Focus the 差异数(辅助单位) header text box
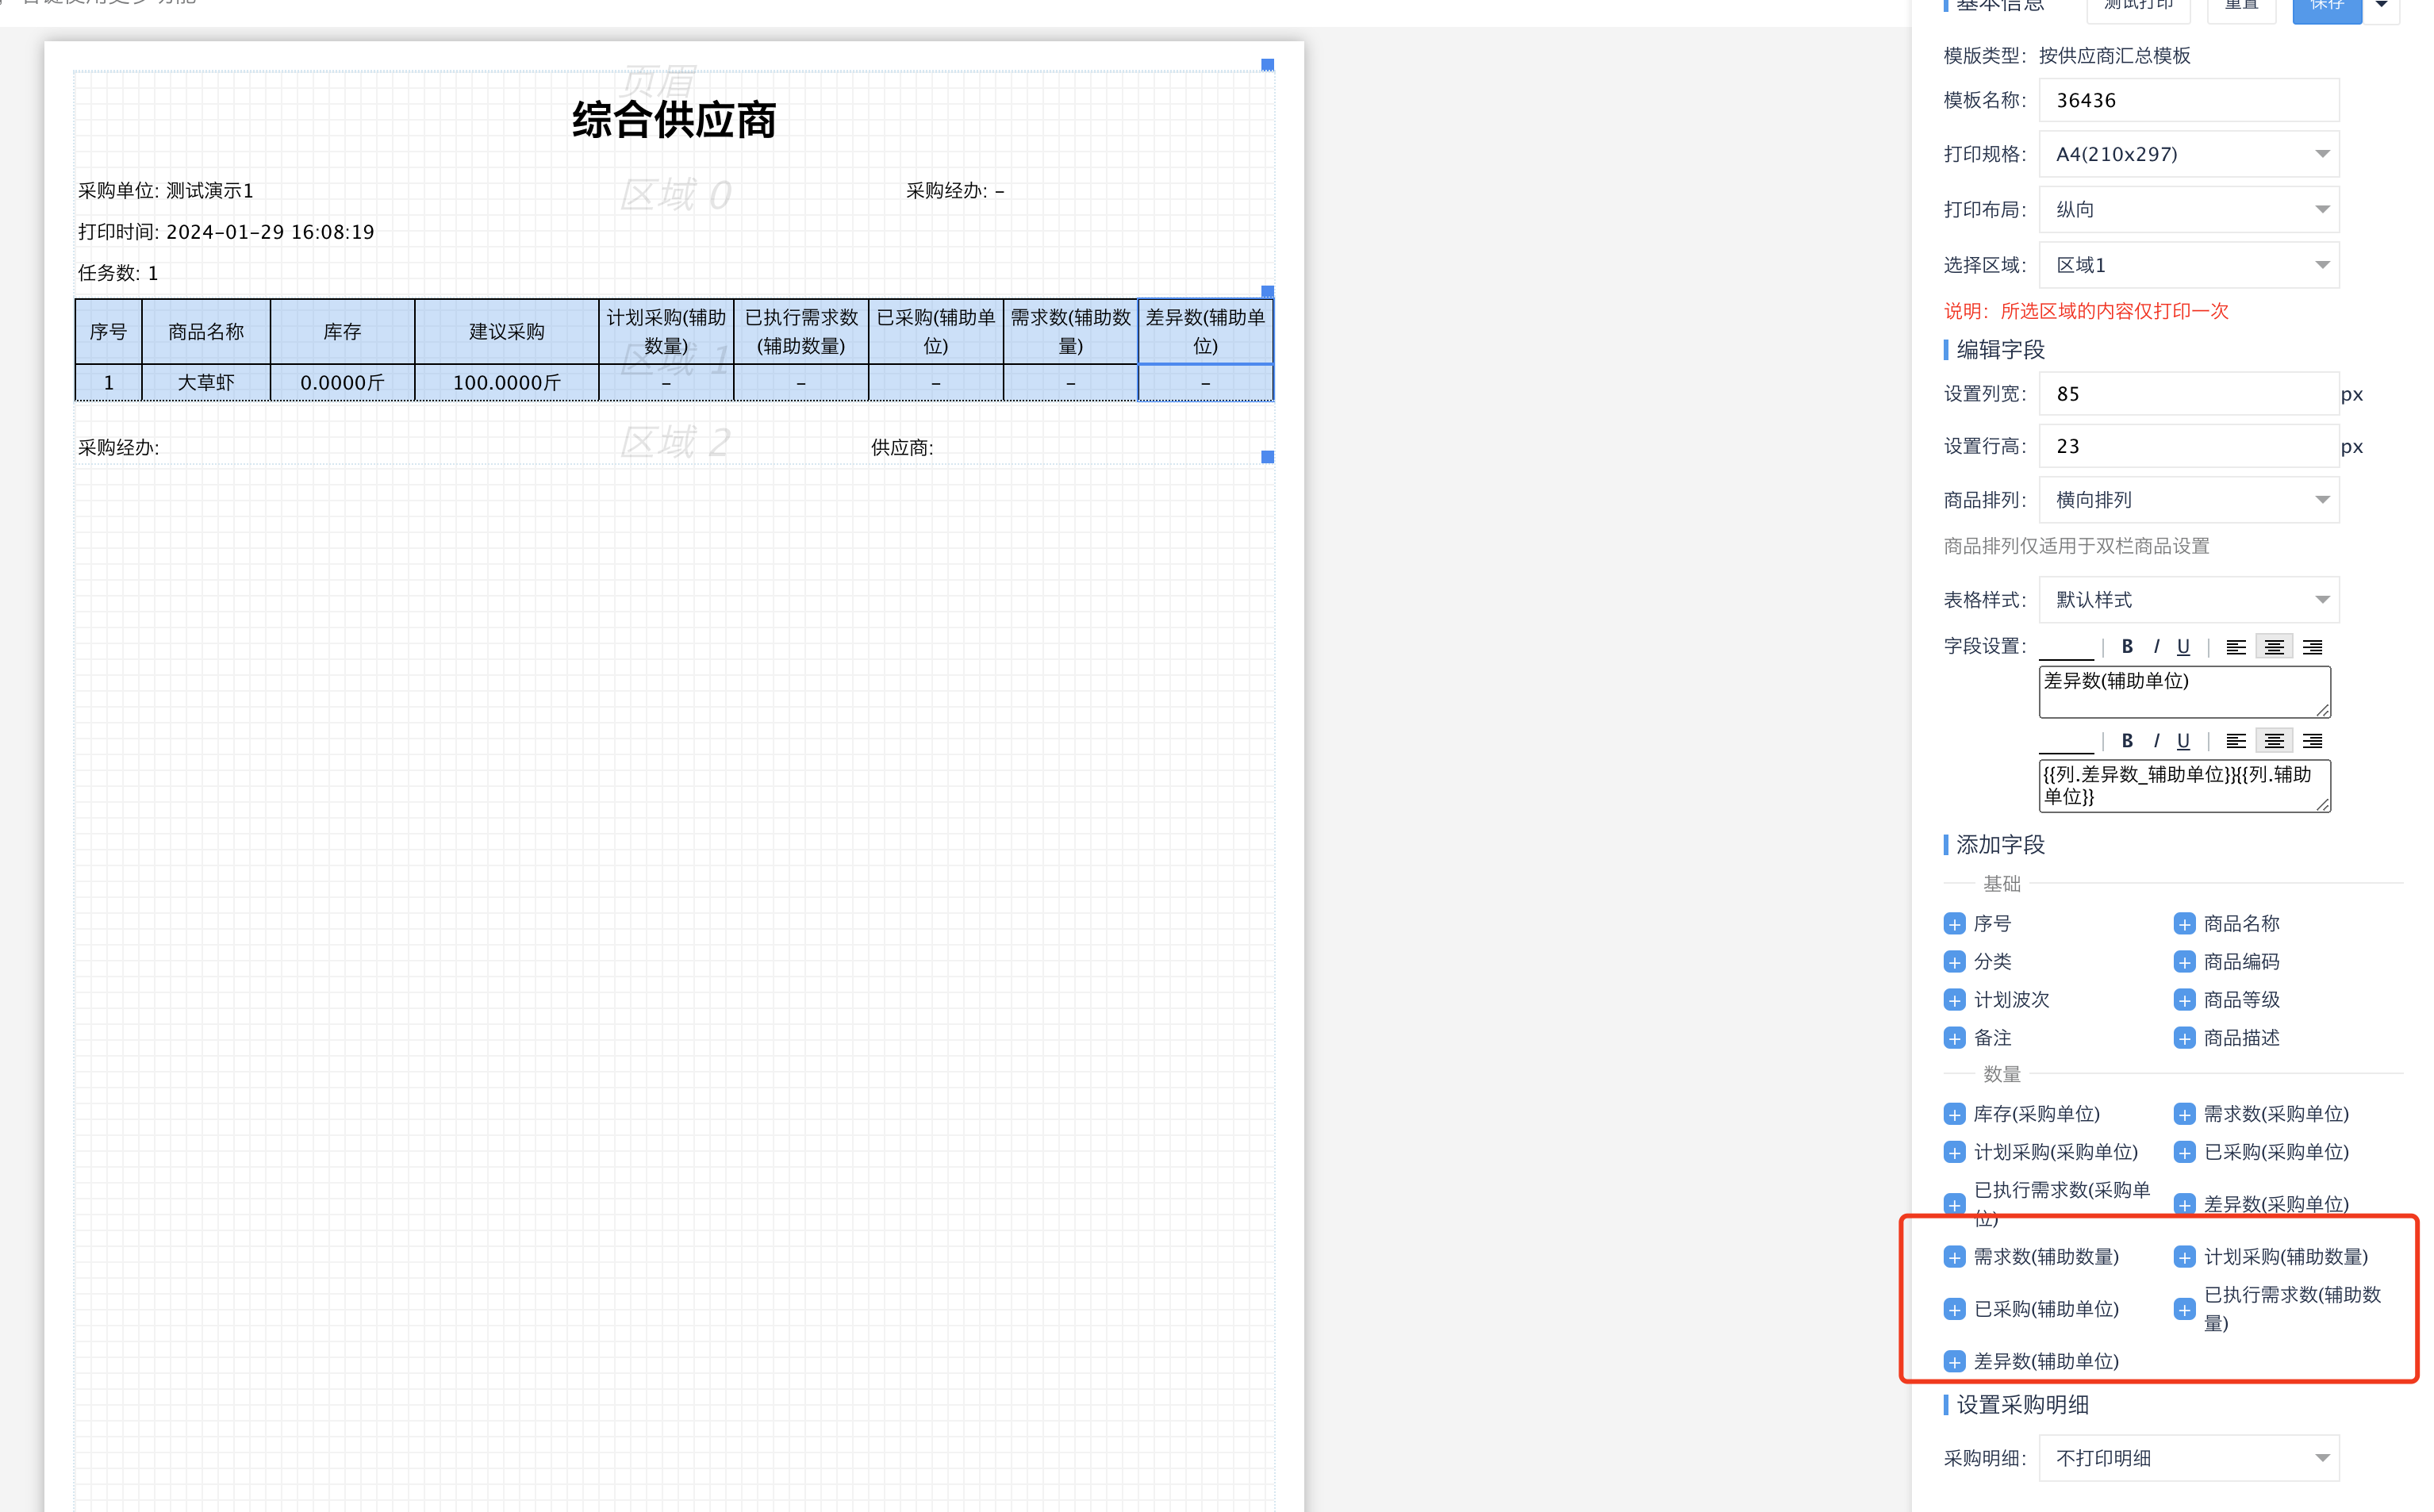The height and width of the screenshot is (1512, 2434). pyautogui.click(x=2184, y=692)
